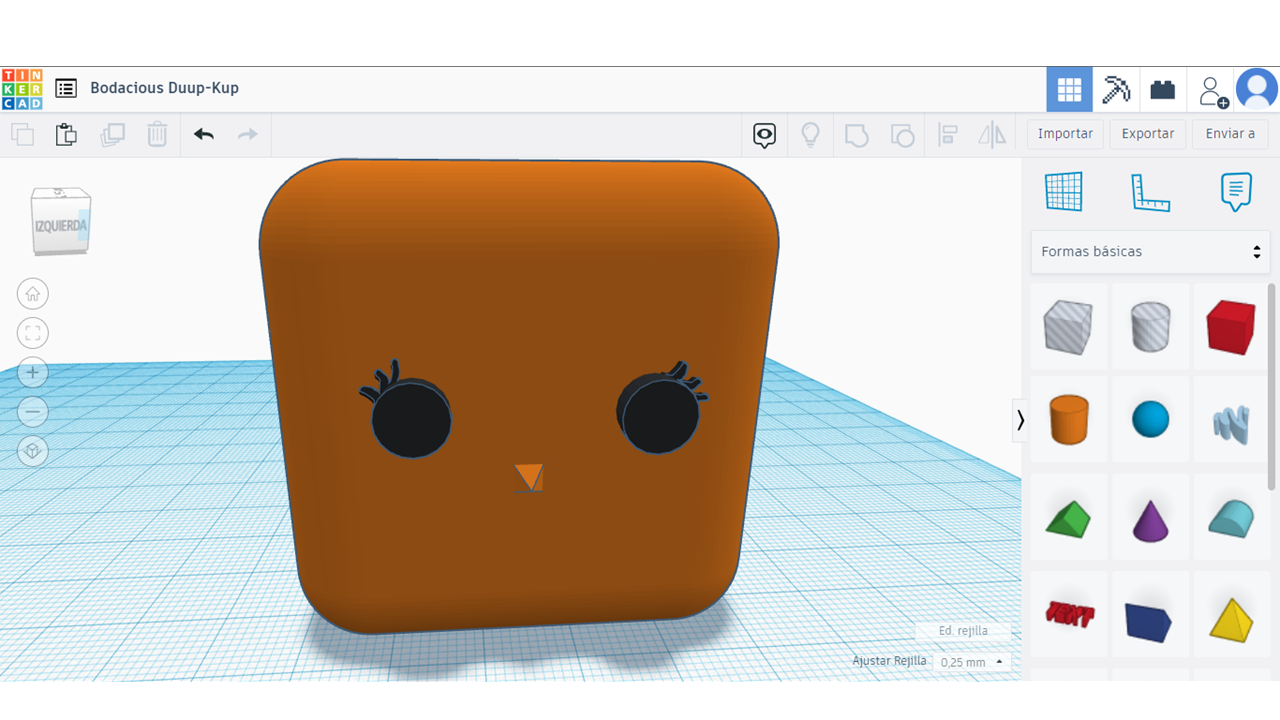Open the Ajustar Rejilla 0,25 mm dropdown
The width and height of the screenshot is (1280, 720).
[971, 662]
